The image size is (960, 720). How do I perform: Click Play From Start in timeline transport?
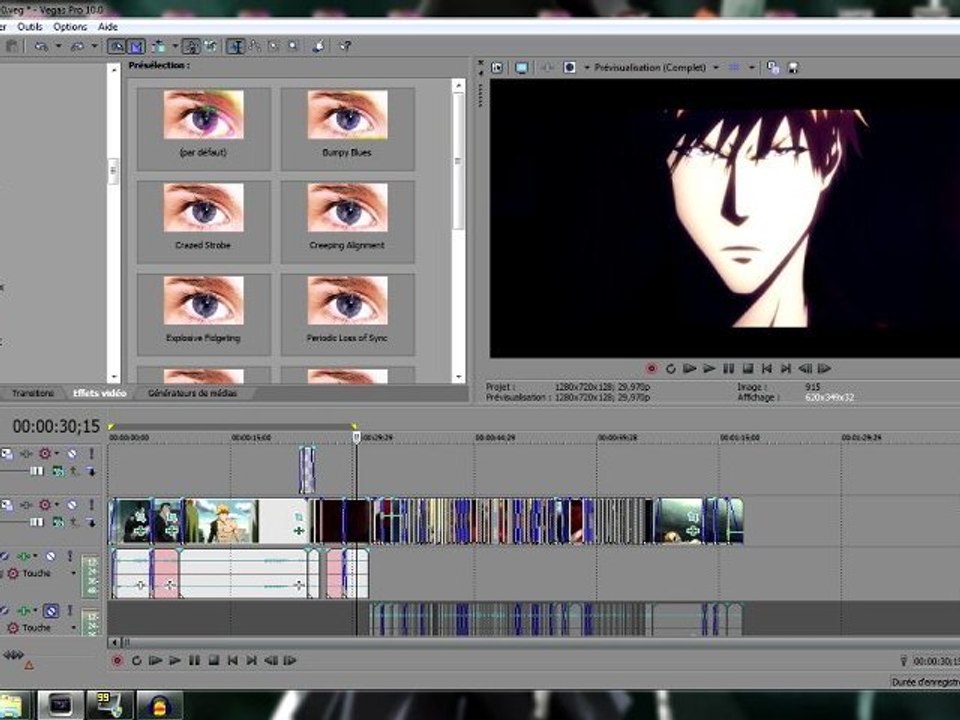click(x=156, y=661)
